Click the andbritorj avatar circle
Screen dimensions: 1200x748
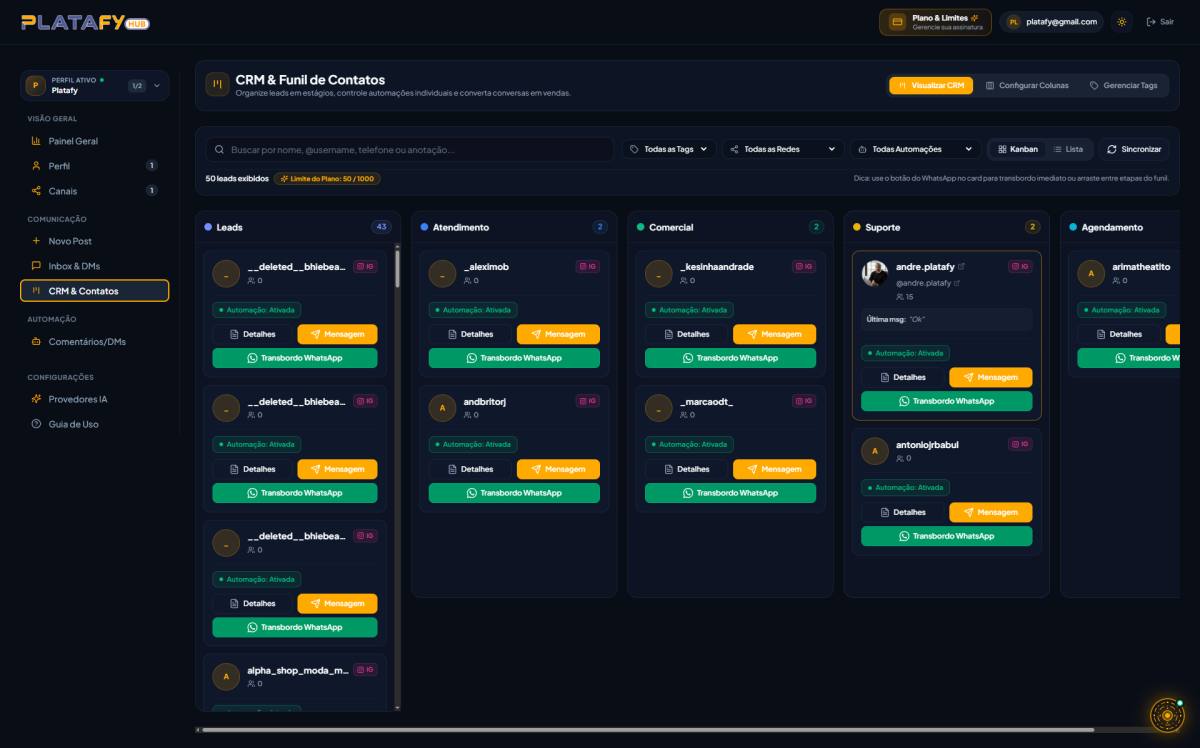[442, 408]
